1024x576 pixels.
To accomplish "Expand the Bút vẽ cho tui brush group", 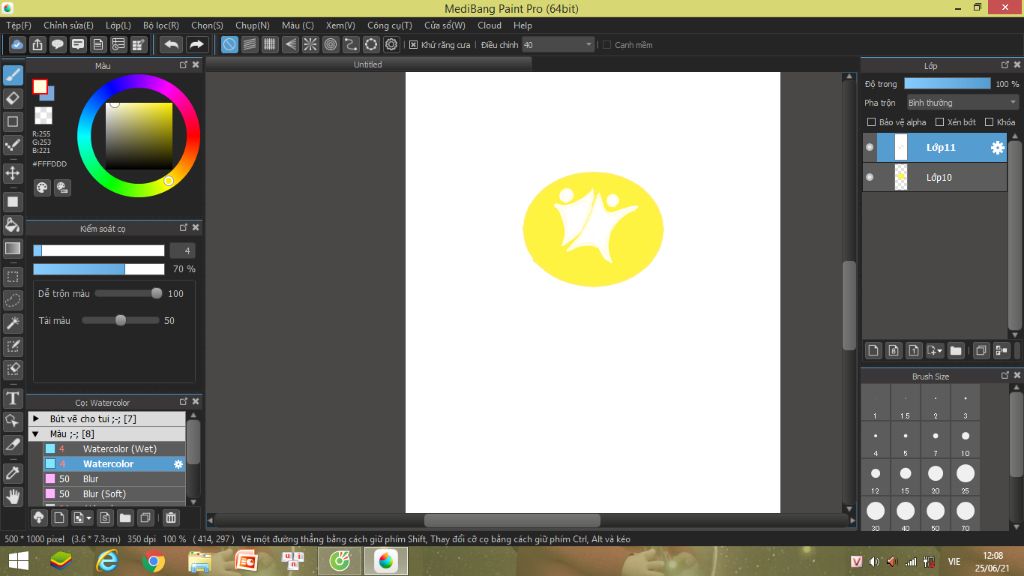I will pyautogui.click(x=36, y=419).
